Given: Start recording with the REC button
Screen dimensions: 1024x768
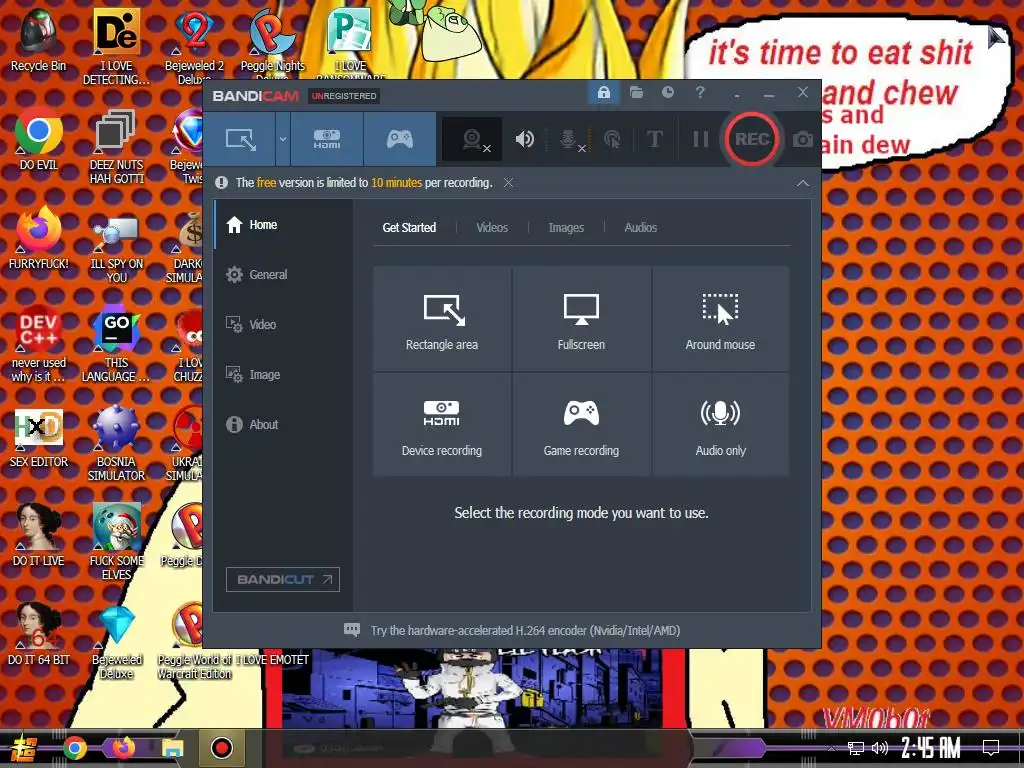Looking at the screenshot, I should 752,139.
